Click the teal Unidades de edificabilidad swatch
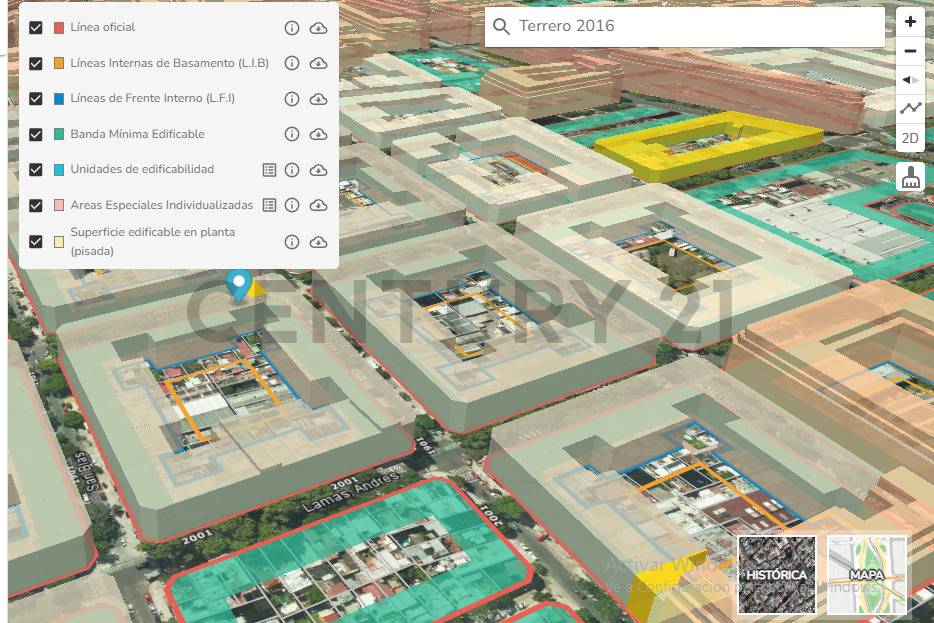The width and height of the screenshot is (934, 623). [59, 170]
